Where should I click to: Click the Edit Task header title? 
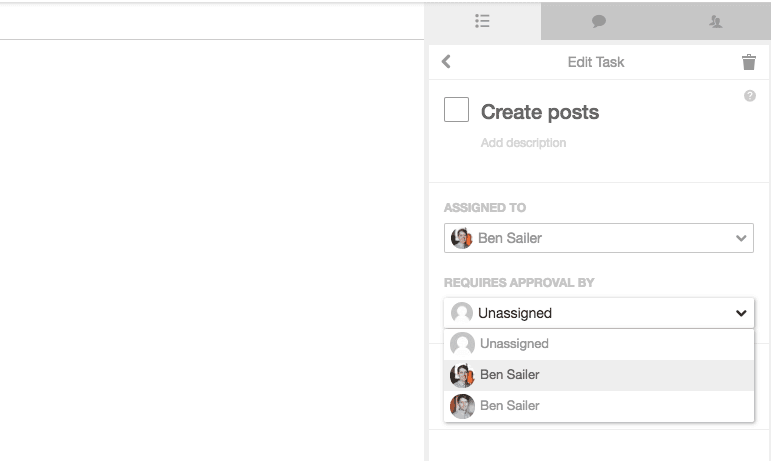(595, 62)
